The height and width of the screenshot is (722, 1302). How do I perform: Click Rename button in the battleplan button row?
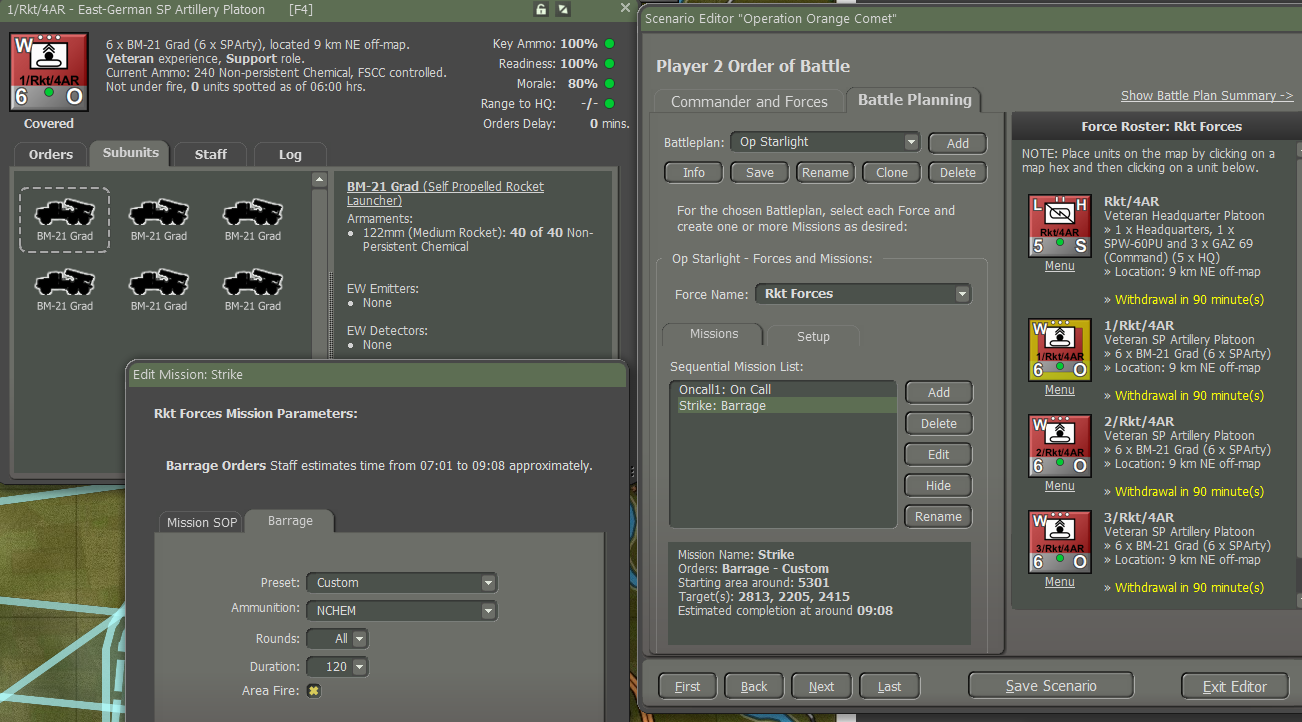pos(826,172)
